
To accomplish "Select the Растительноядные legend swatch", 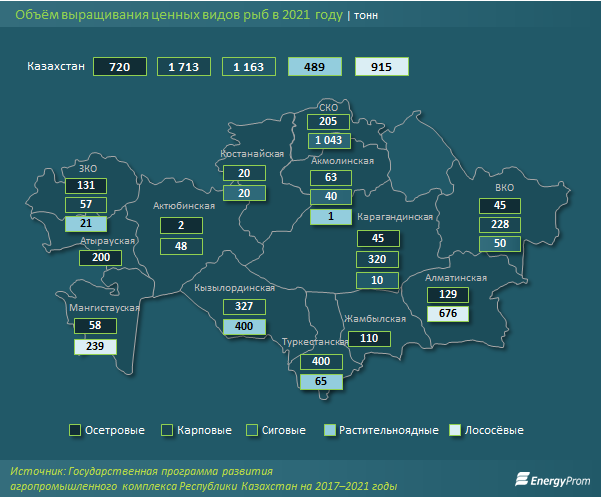I will (329, 430).
